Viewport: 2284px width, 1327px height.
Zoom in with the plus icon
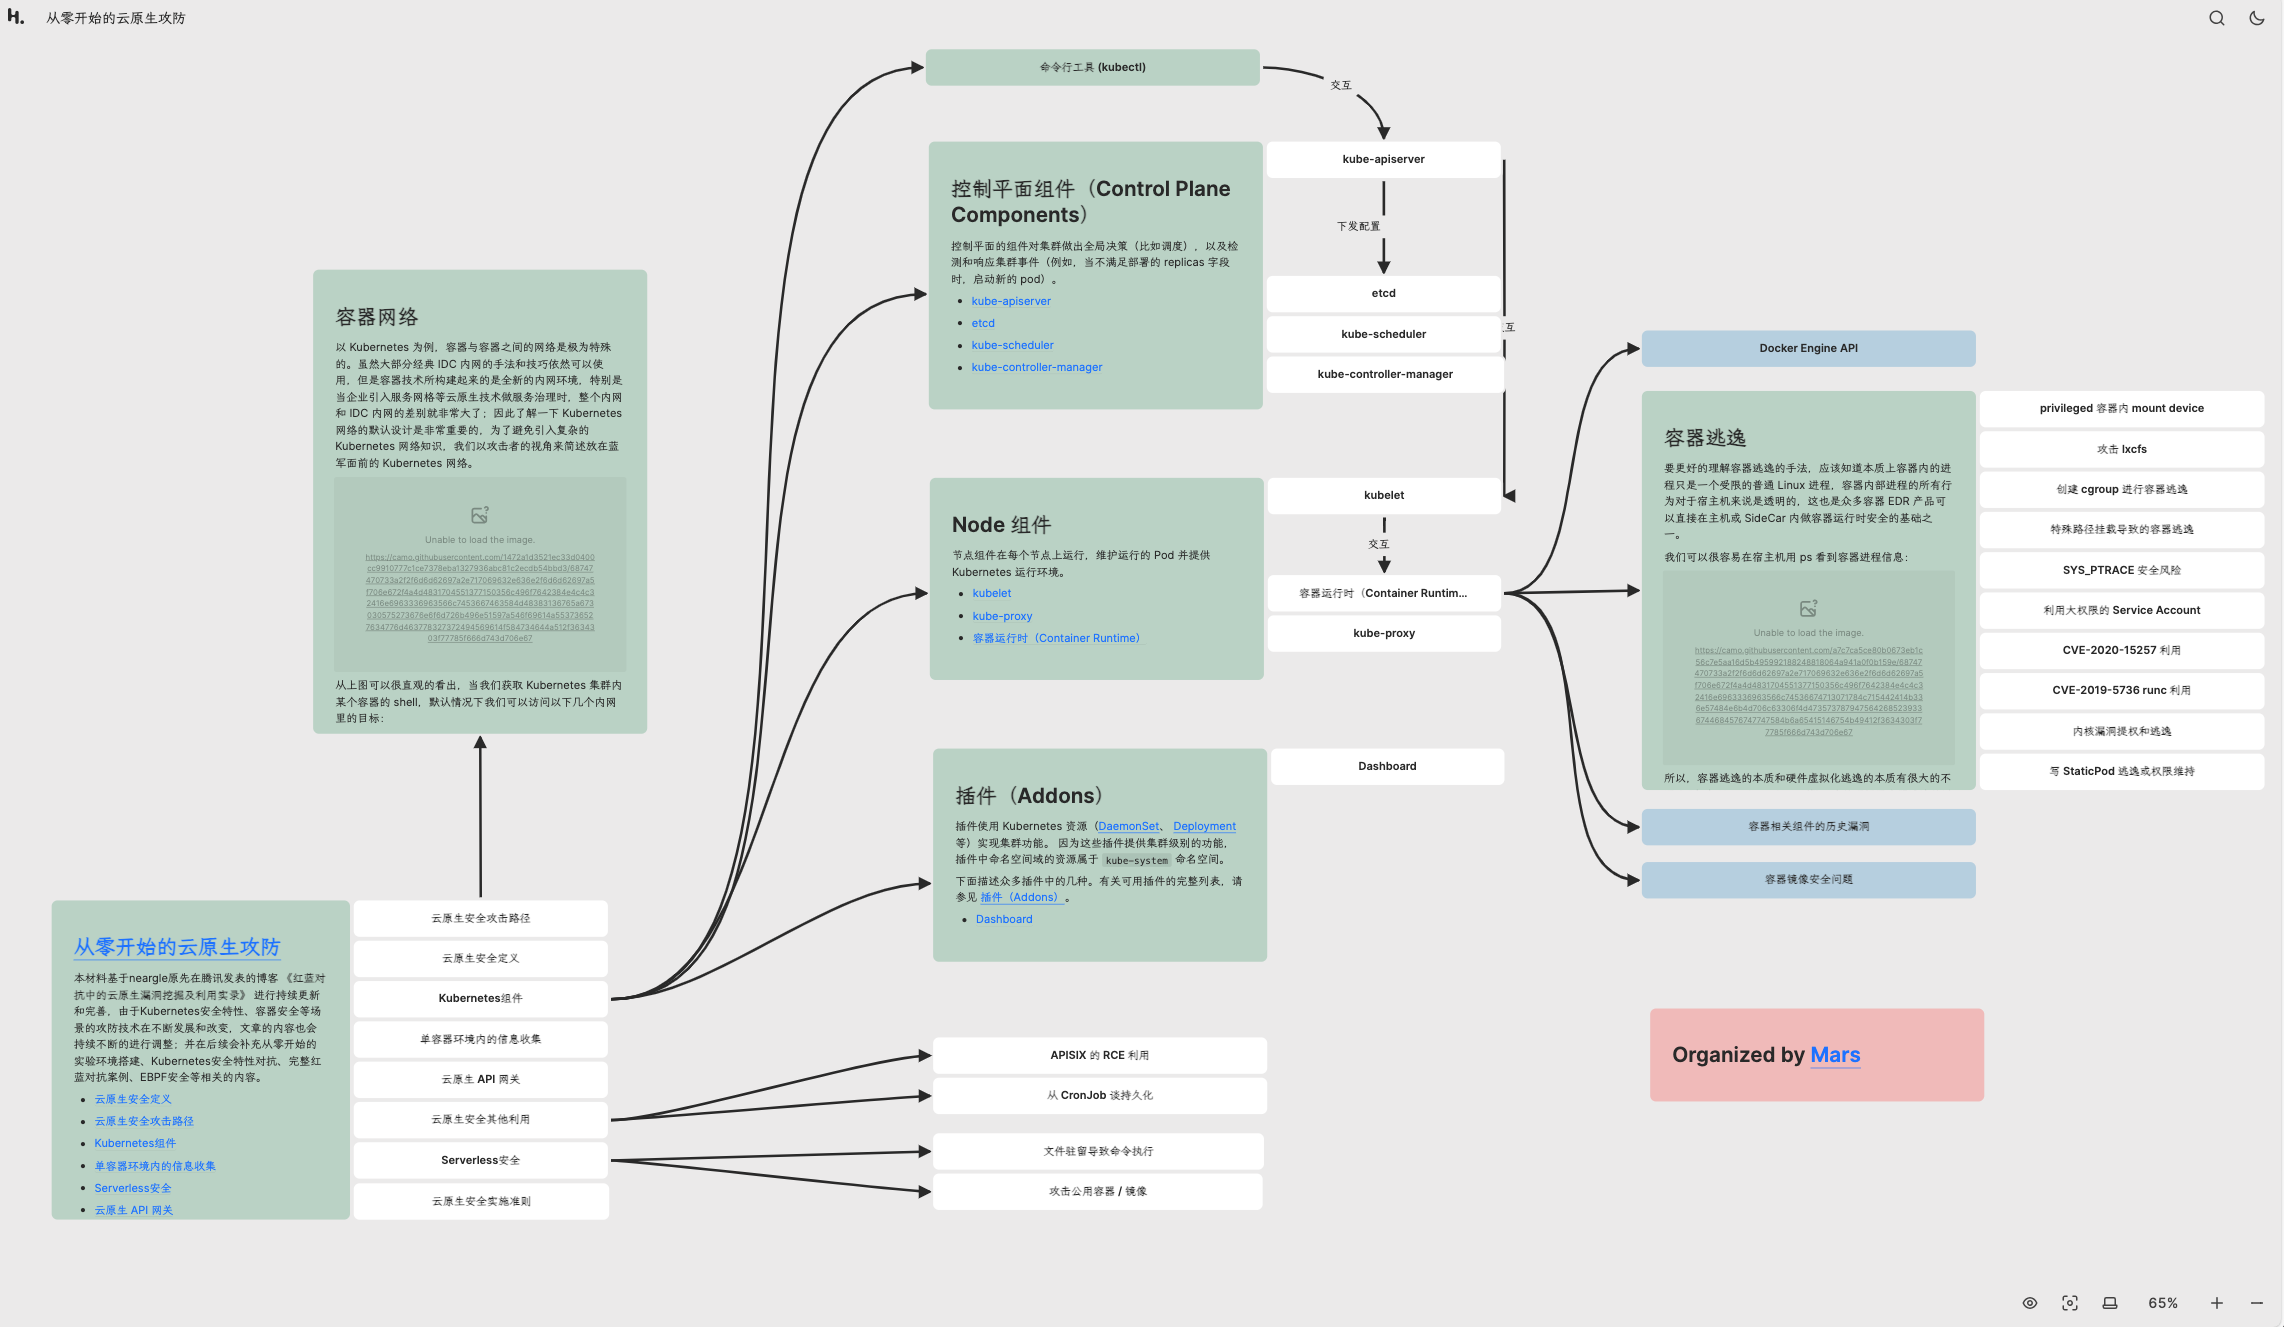coord(2216,1303)
